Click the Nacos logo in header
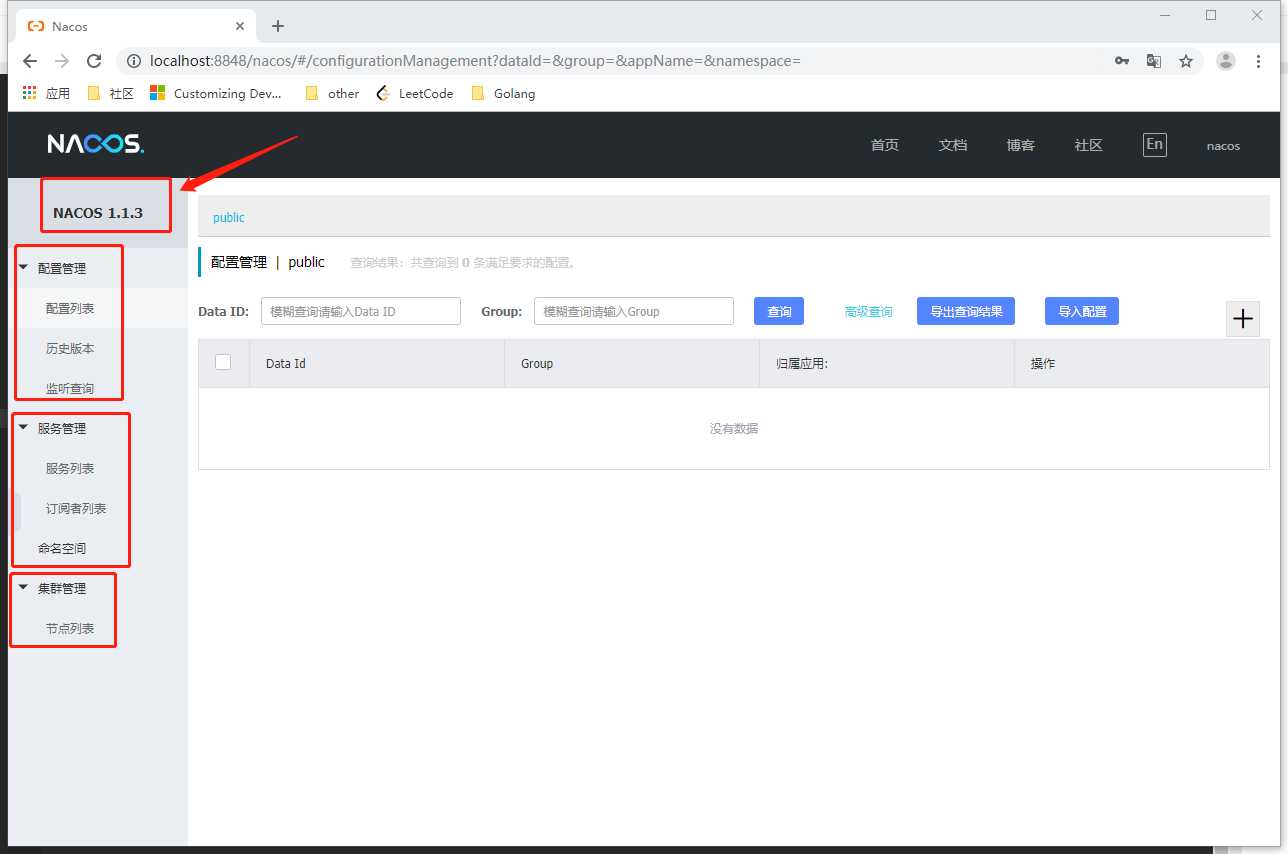The width and height of the screenshot is (1288, 854). pos(96,144)
